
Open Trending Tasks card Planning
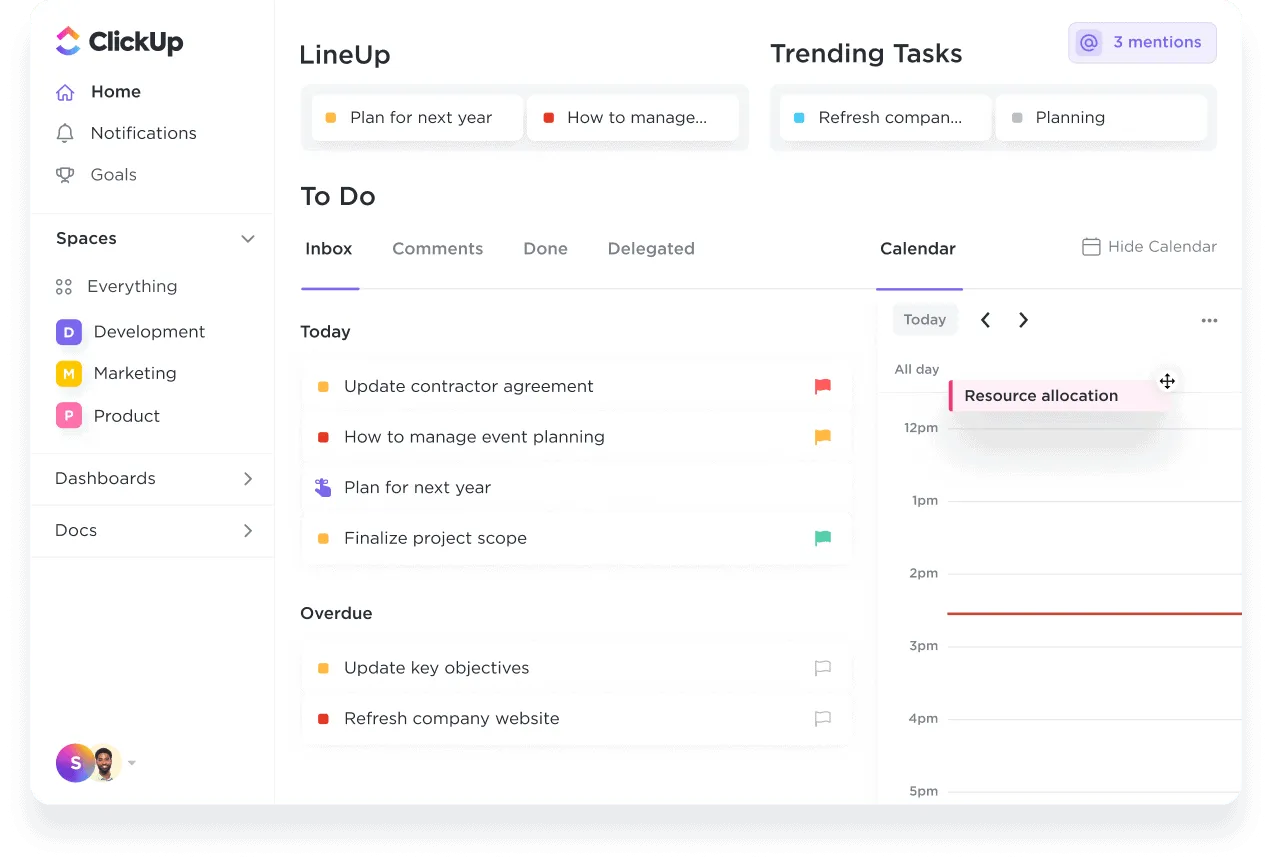coord(1102,118)
